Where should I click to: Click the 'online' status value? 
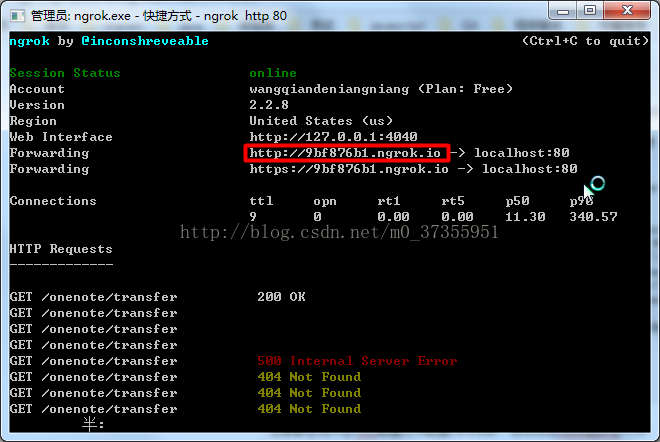pos(273,73)
